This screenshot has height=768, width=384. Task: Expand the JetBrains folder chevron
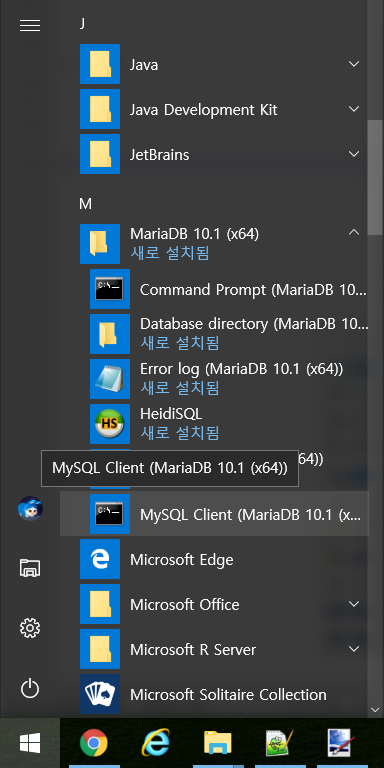(354, 154)
